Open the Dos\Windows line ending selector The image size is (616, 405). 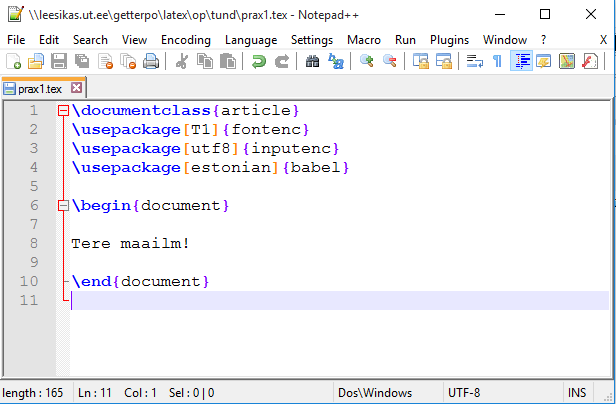[x=376, y=393]
